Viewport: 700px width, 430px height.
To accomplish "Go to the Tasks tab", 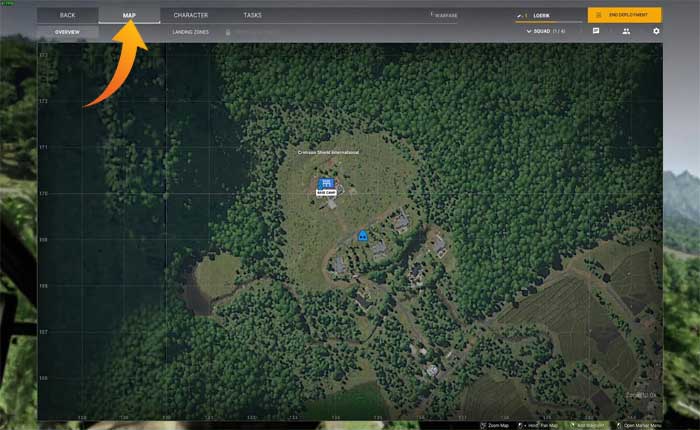I will 252,15.
